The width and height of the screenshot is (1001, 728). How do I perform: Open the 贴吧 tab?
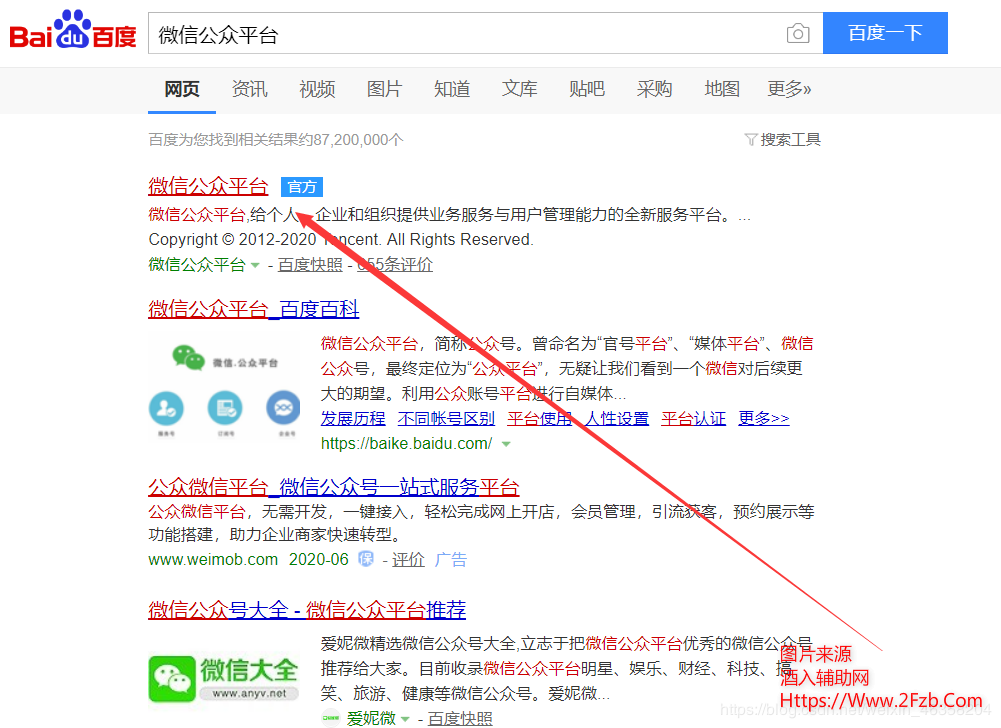click(x=587, y=89)
